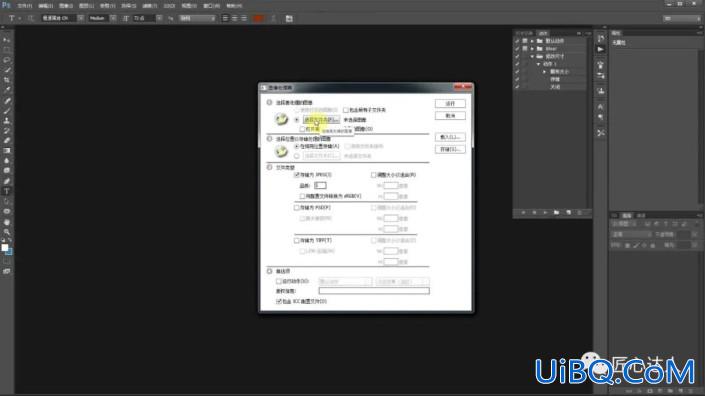Expand the '图像大小' action step
This screenshot has height=396, width=705.
(x=544, y=72)
